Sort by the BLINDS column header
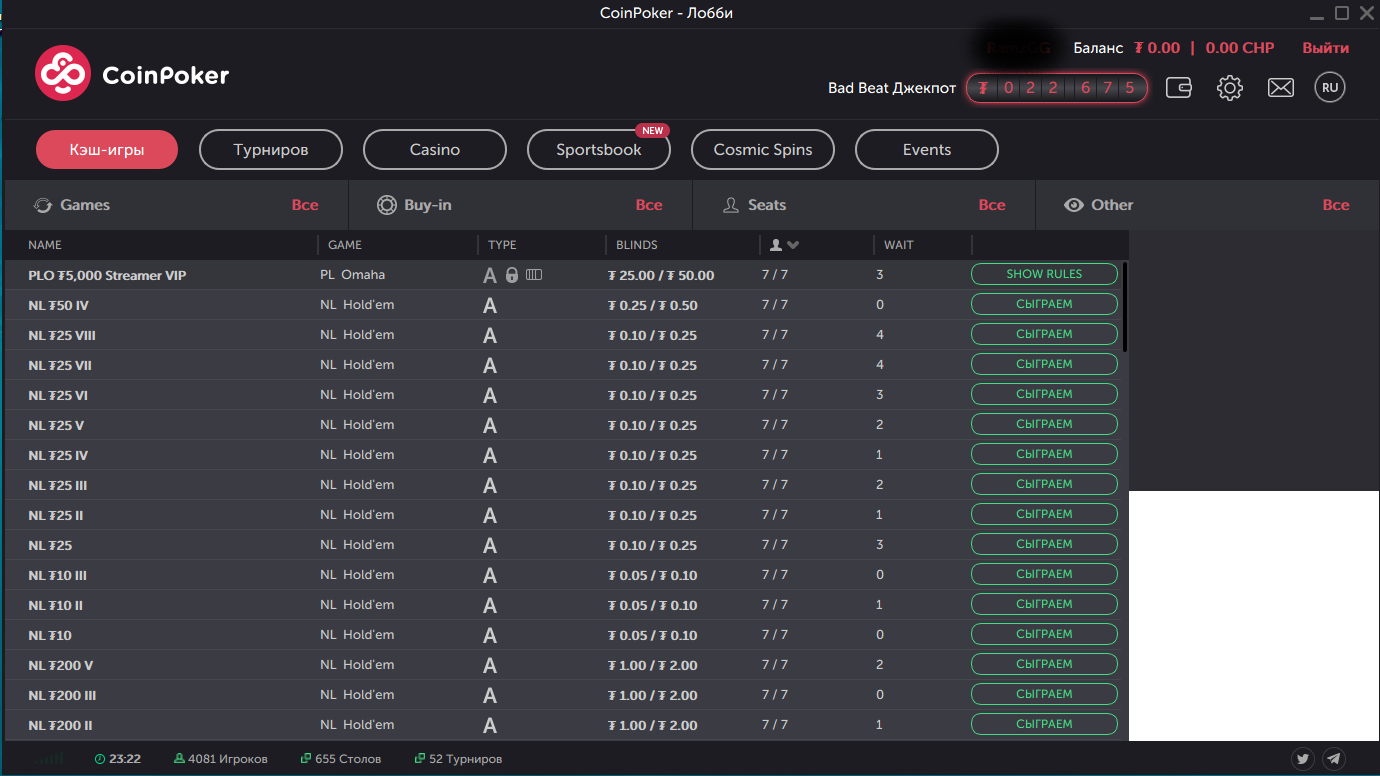The image size is (1380, 776). pos(637,245)
